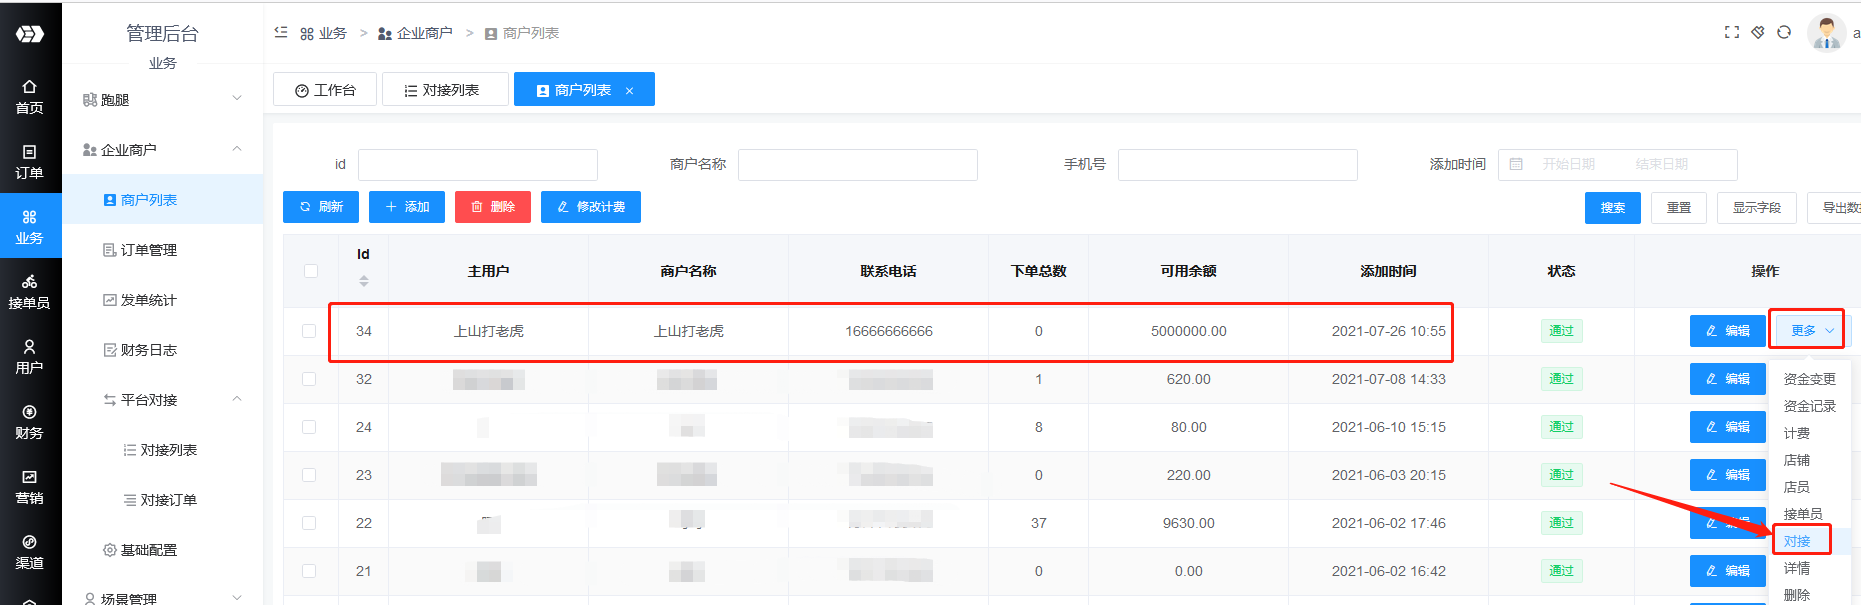1861x605 pixels.
Task: Click the theme icon in header
Action: [1758, 32]
